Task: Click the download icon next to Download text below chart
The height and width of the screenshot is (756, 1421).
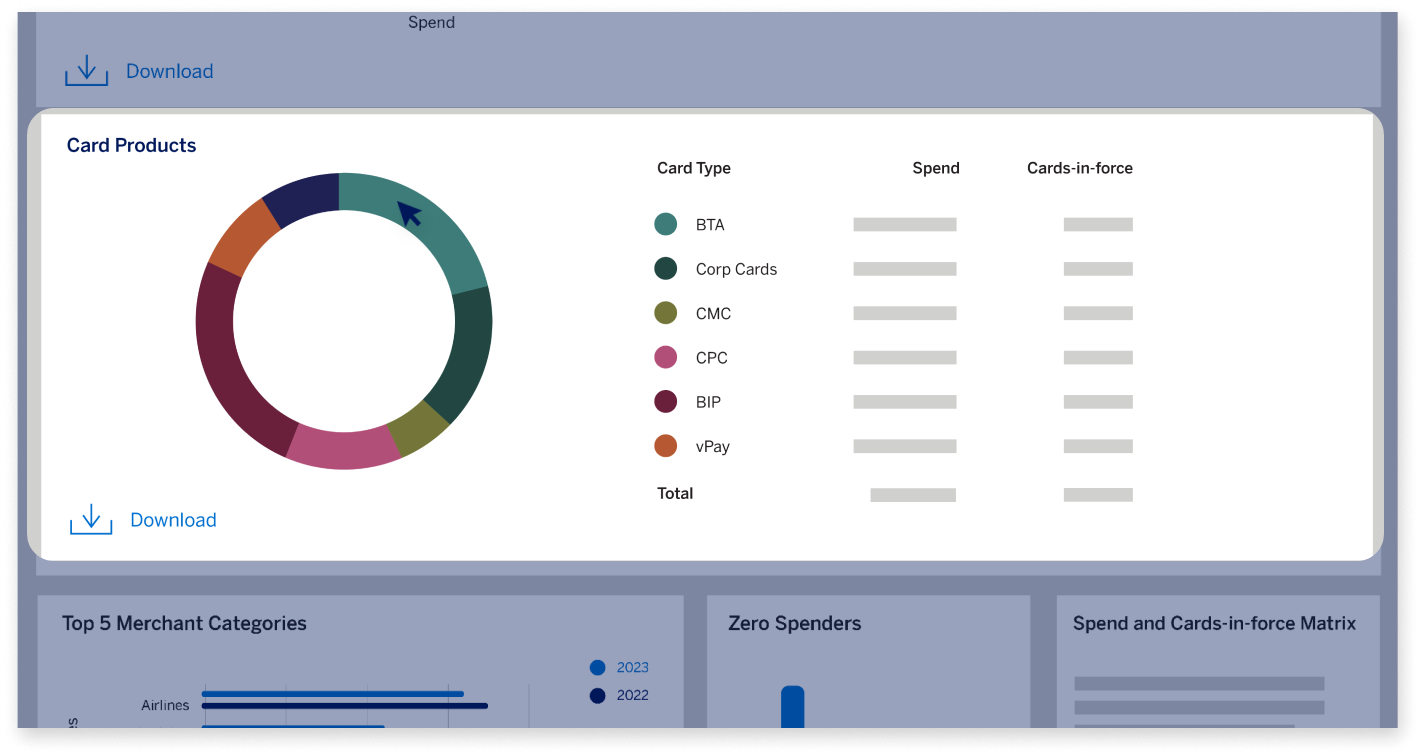Action: pyautogui.click(x=90, y=518)
